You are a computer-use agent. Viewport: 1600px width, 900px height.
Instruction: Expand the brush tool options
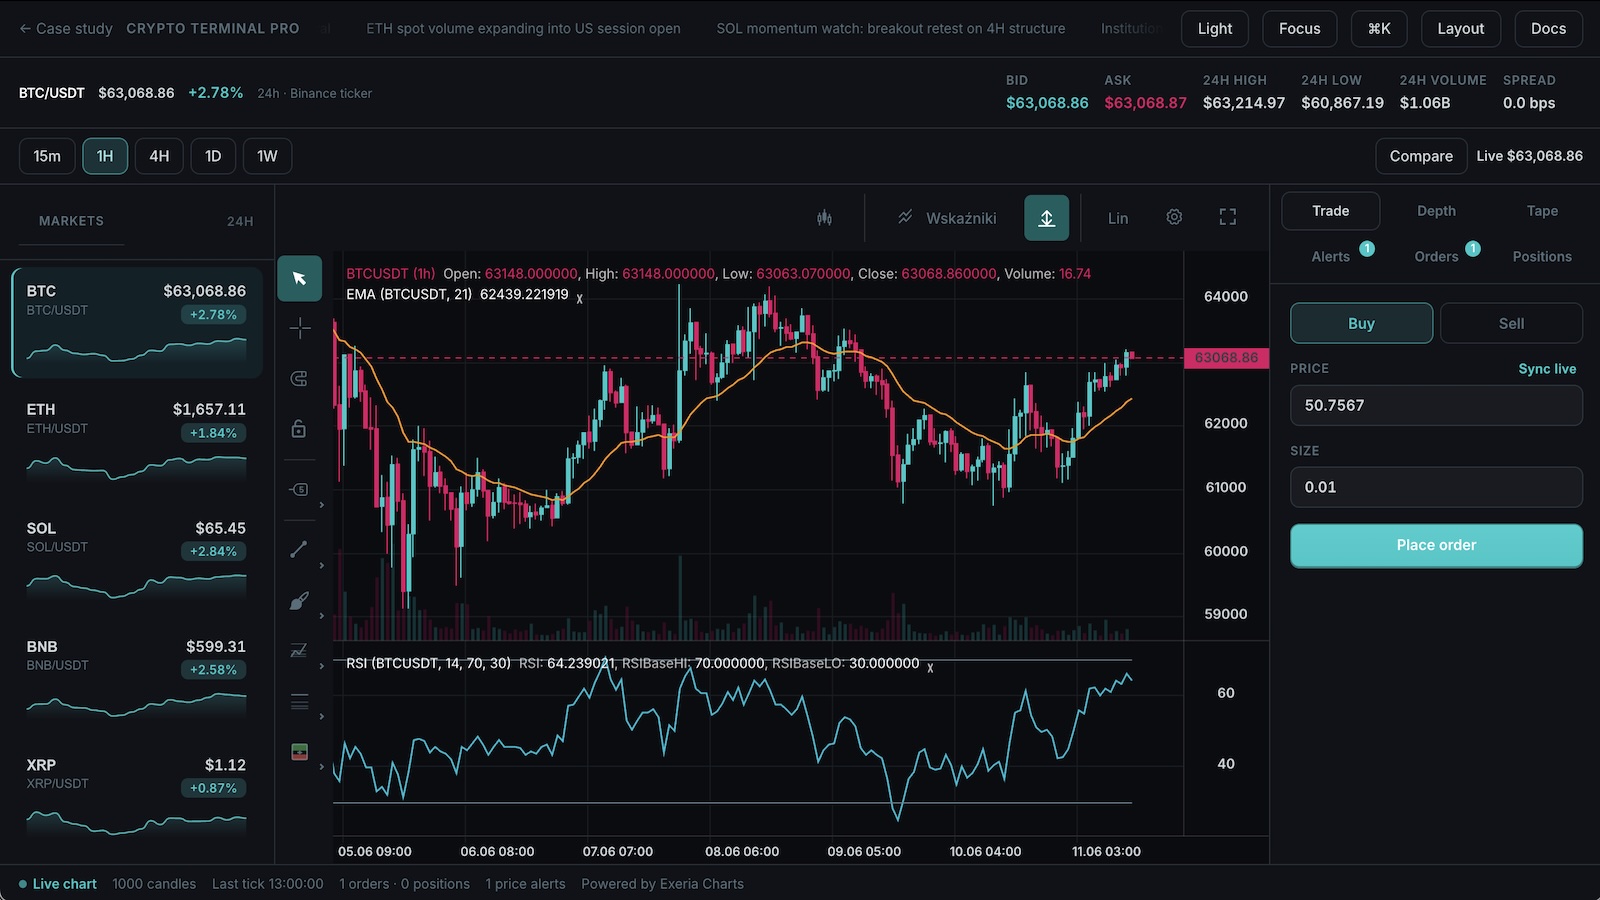click(x=321, y=616)
